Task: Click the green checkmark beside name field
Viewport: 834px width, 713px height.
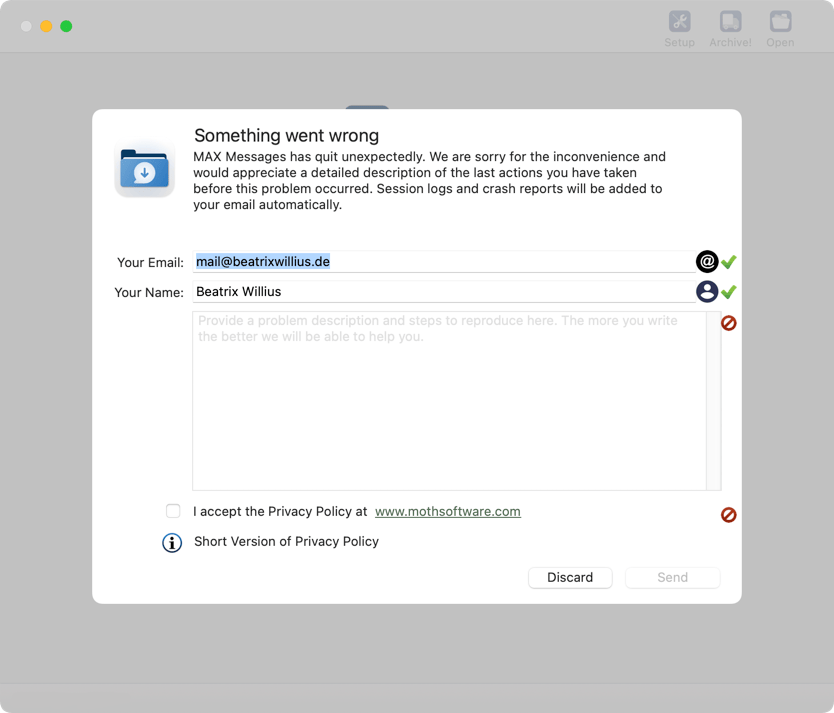Action: 729,291
